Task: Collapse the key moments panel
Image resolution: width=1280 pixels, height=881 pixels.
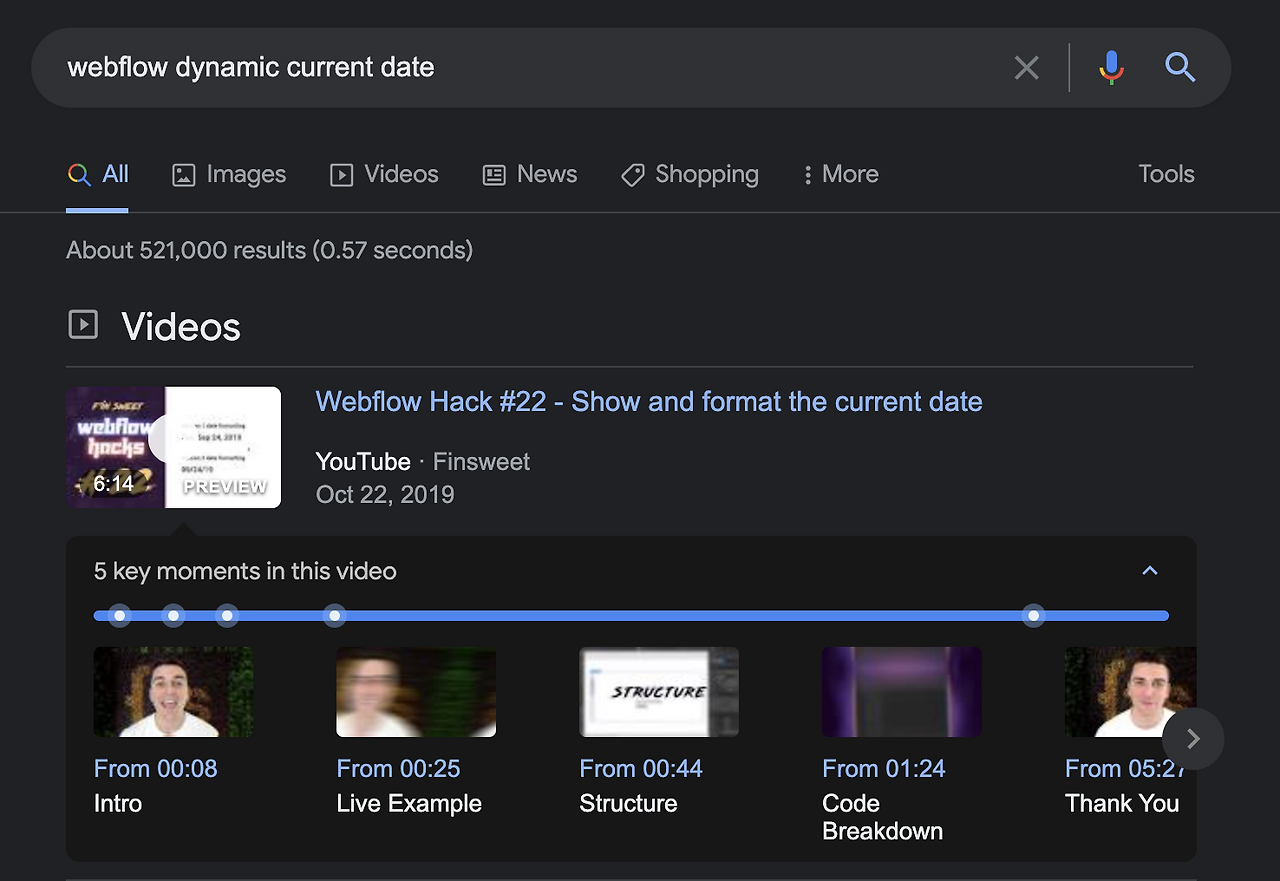Action: [x=1150, y=571]
